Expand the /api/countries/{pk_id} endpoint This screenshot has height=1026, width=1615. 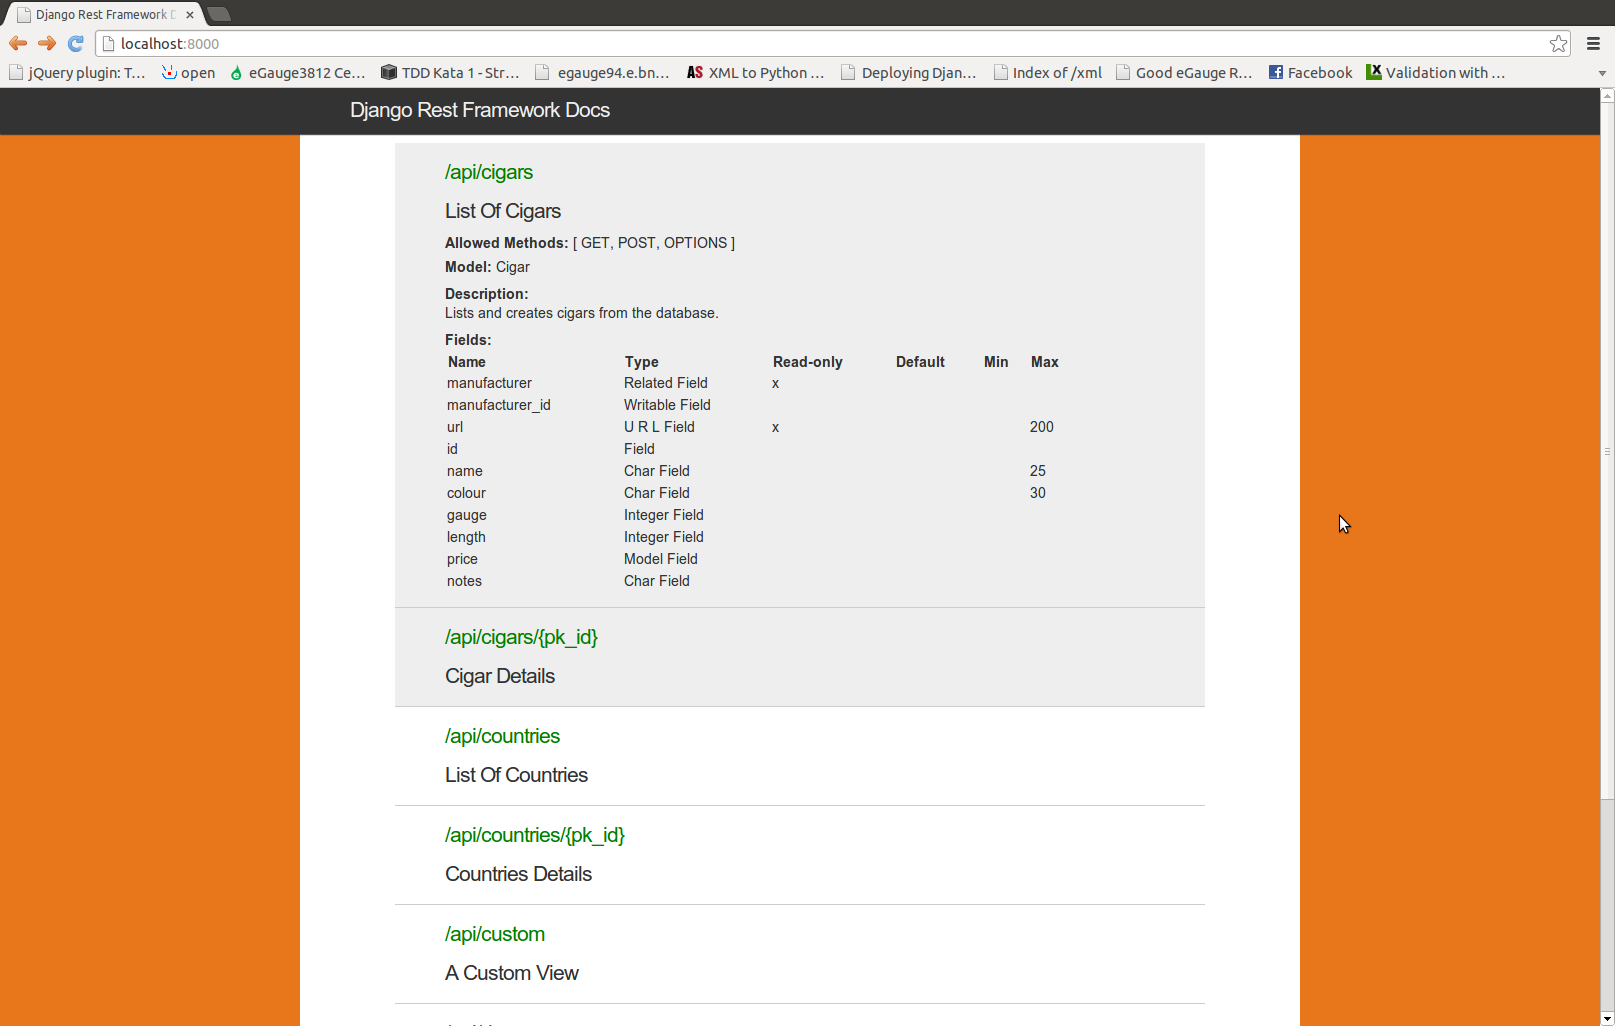click(535, 835)
